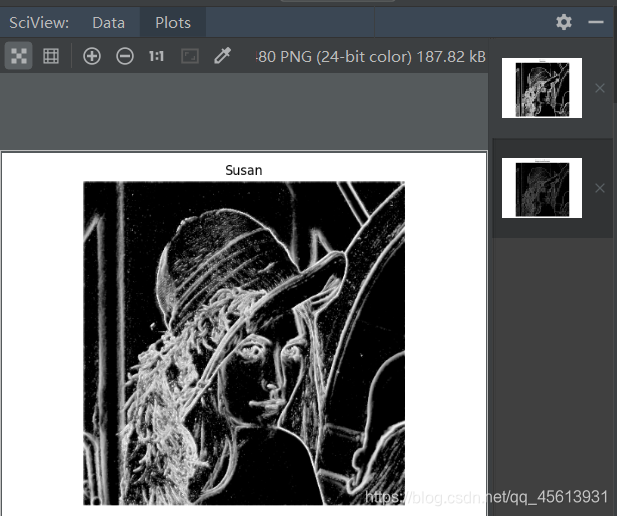Click the Susan edge-detection plot image

pos(244,343)
